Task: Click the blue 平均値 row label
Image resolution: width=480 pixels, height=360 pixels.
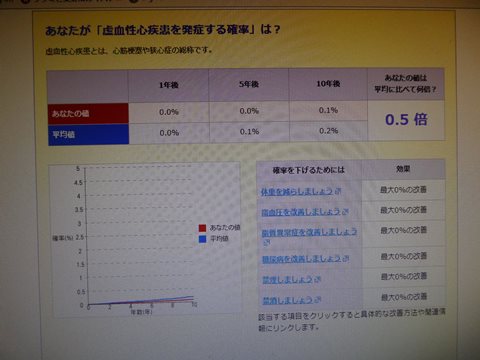Action: 88,135
